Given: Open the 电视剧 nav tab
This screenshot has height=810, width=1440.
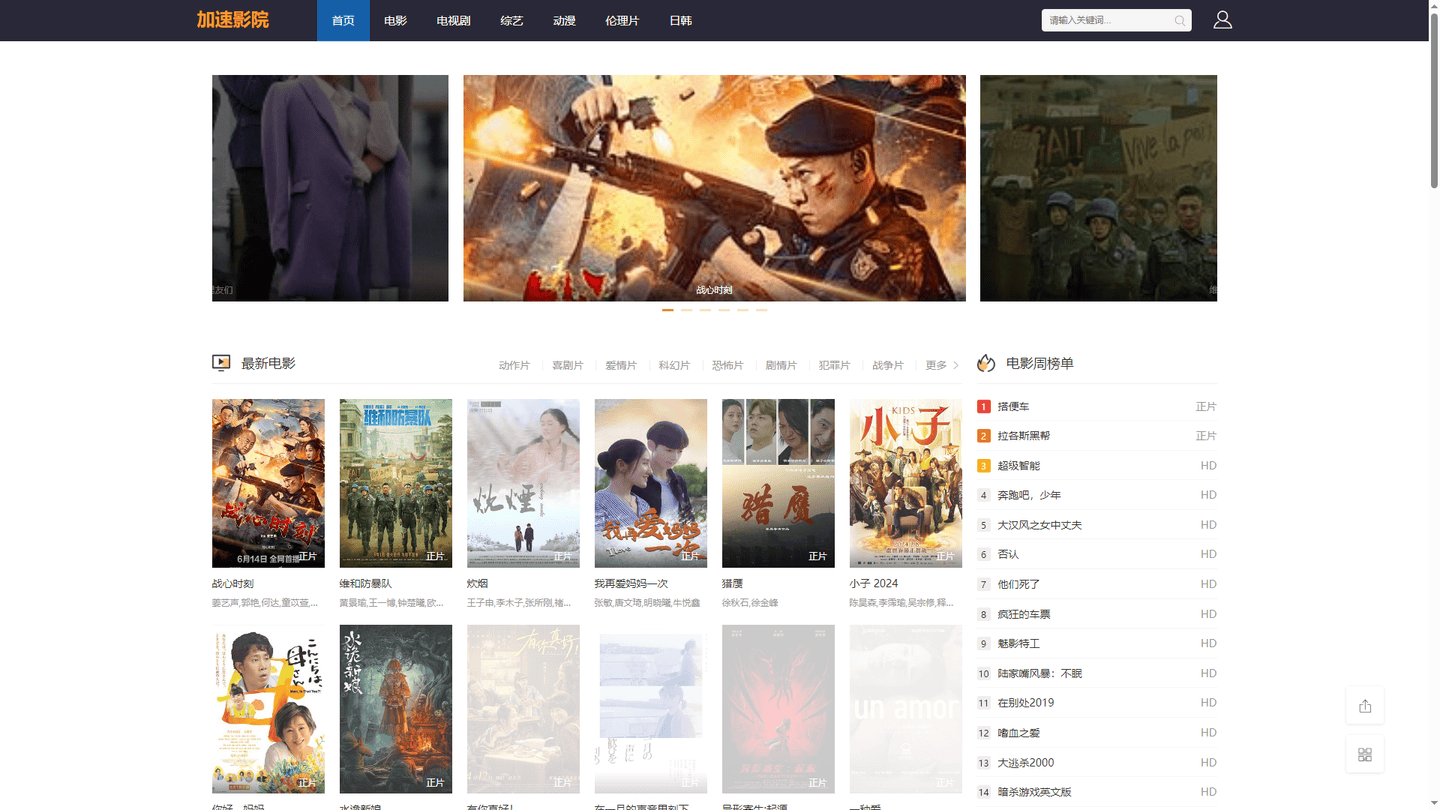Looking at the screenshot, I should (x=453, y=20).
